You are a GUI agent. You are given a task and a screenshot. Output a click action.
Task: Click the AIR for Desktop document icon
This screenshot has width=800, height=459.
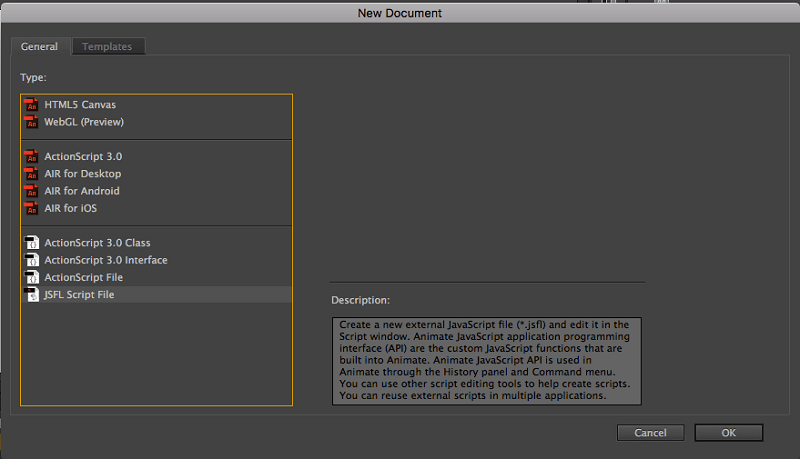(32, 174)
